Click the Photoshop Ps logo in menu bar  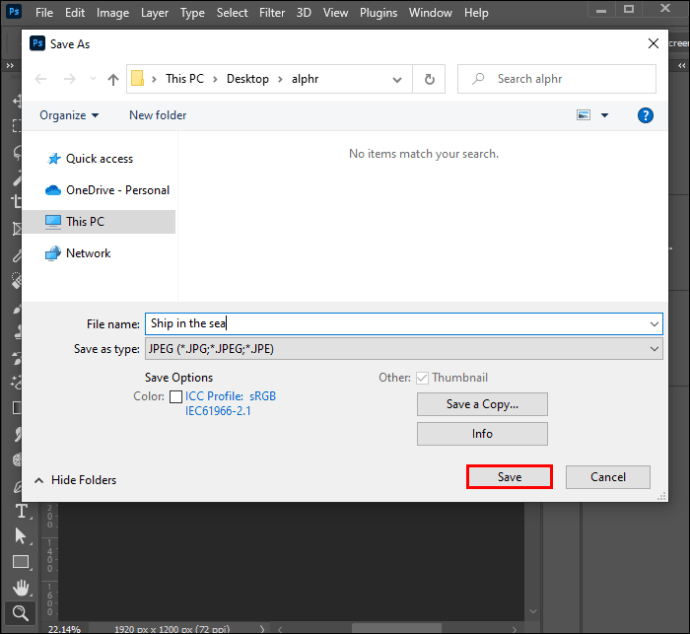[14, 11]
